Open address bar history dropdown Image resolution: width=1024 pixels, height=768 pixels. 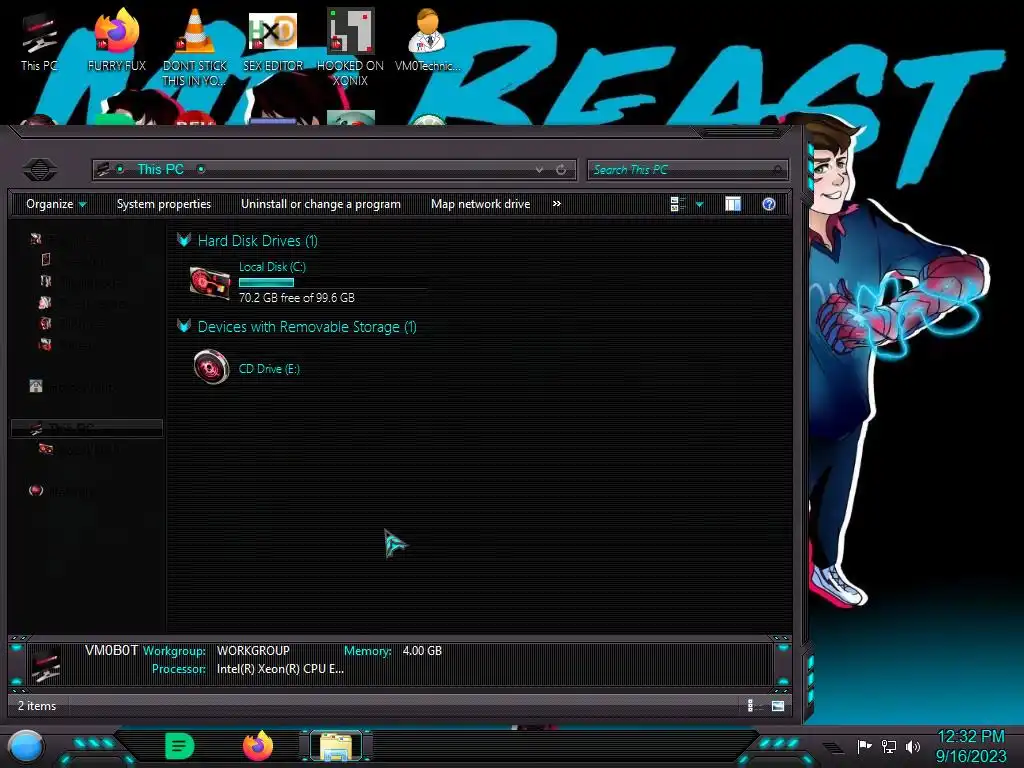pos(539,170)
